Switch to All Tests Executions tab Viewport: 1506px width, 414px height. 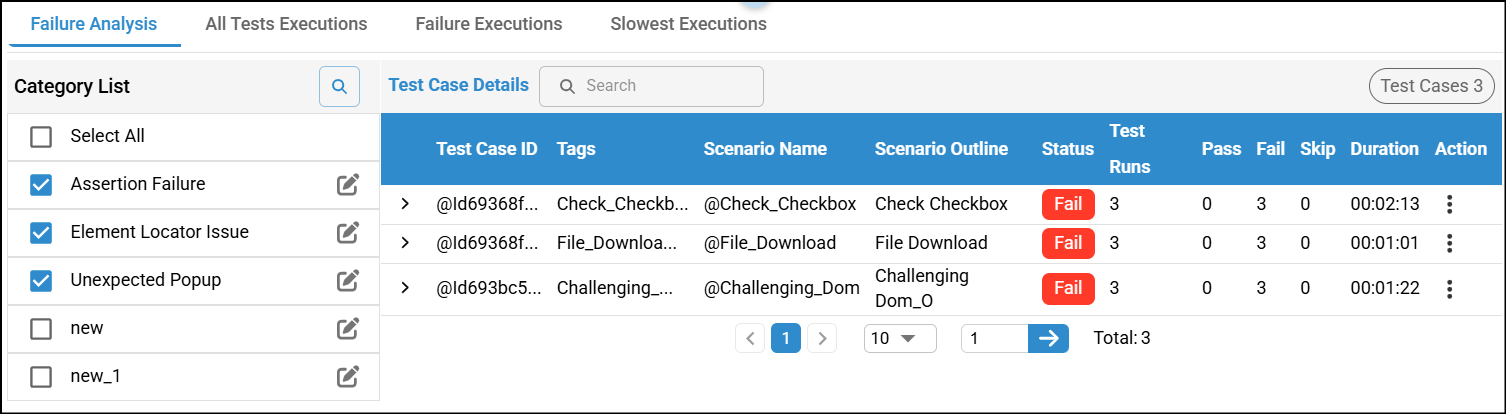(x=286, y=24)
